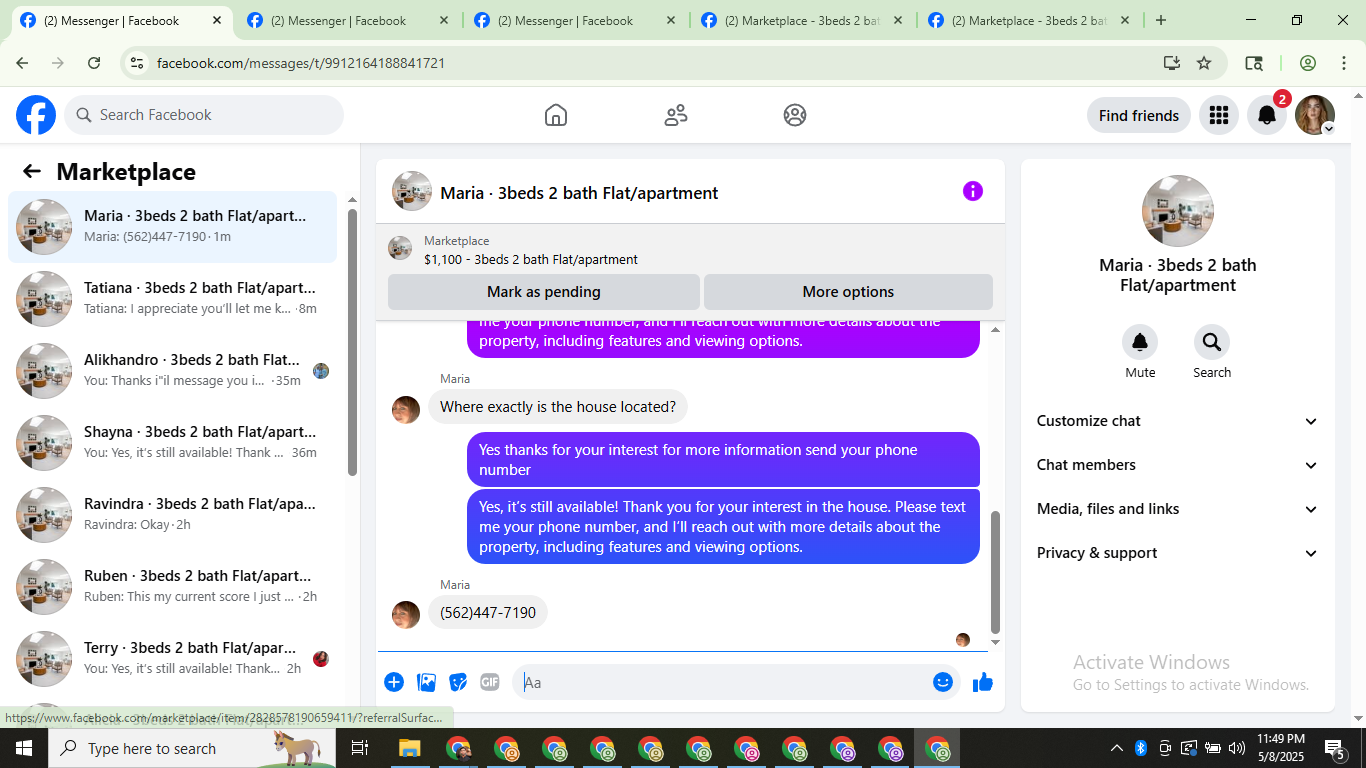
Task: Expand the Chat members section
Action: click(1178, 465)
